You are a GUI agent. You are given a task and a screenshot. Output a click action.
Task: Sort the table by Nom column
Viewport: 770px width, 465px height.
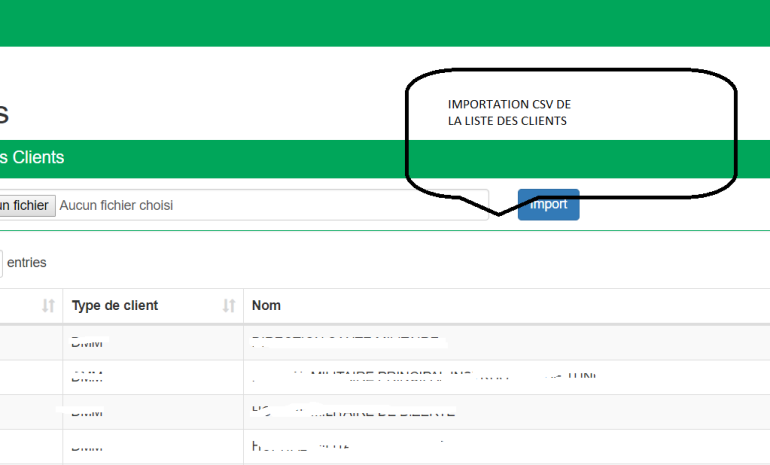tap(266, 306)
